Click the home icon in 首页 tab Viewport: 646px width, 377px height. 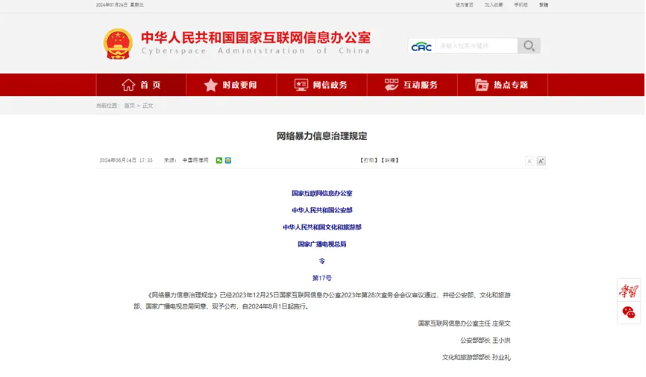coord(128,85)
